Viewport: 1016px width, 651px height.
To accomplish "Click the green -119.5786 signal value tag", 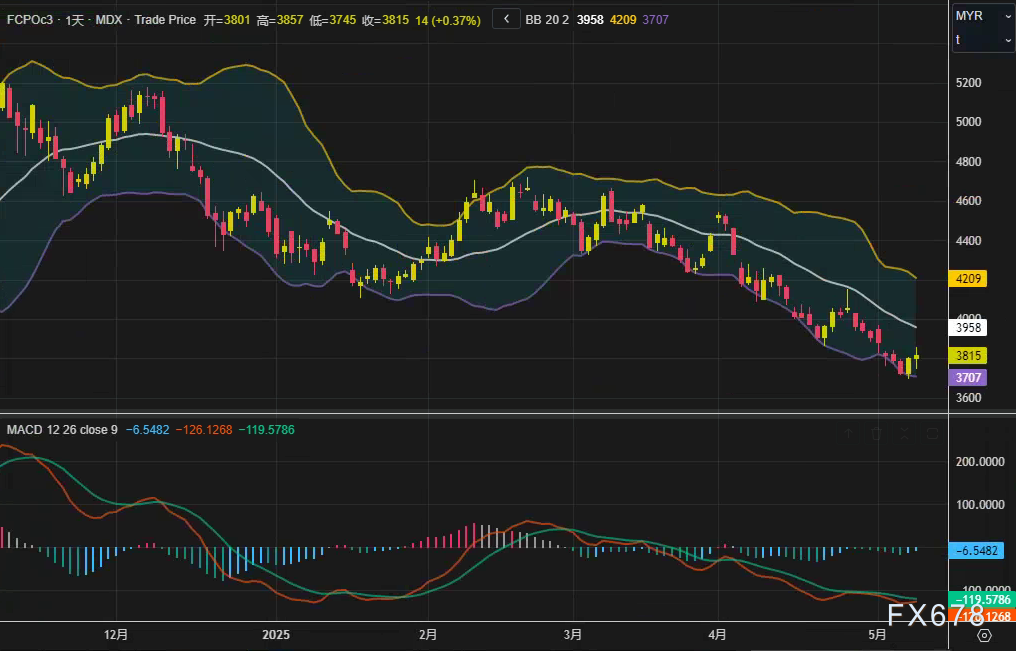I will point(981,600).
